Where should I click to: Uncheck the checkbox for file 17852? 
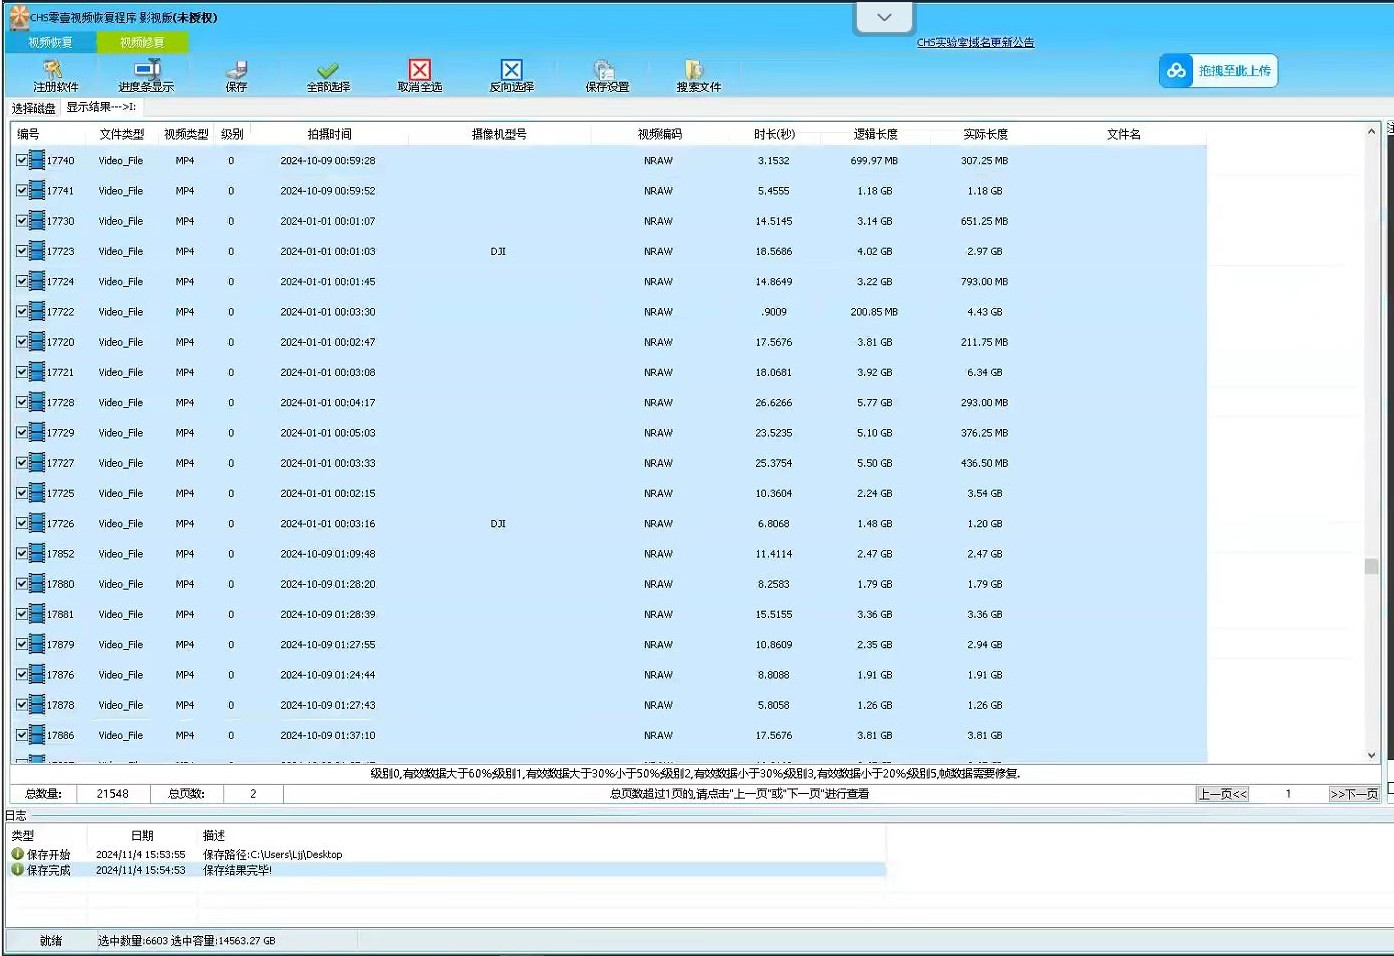[x=22, y=553]
